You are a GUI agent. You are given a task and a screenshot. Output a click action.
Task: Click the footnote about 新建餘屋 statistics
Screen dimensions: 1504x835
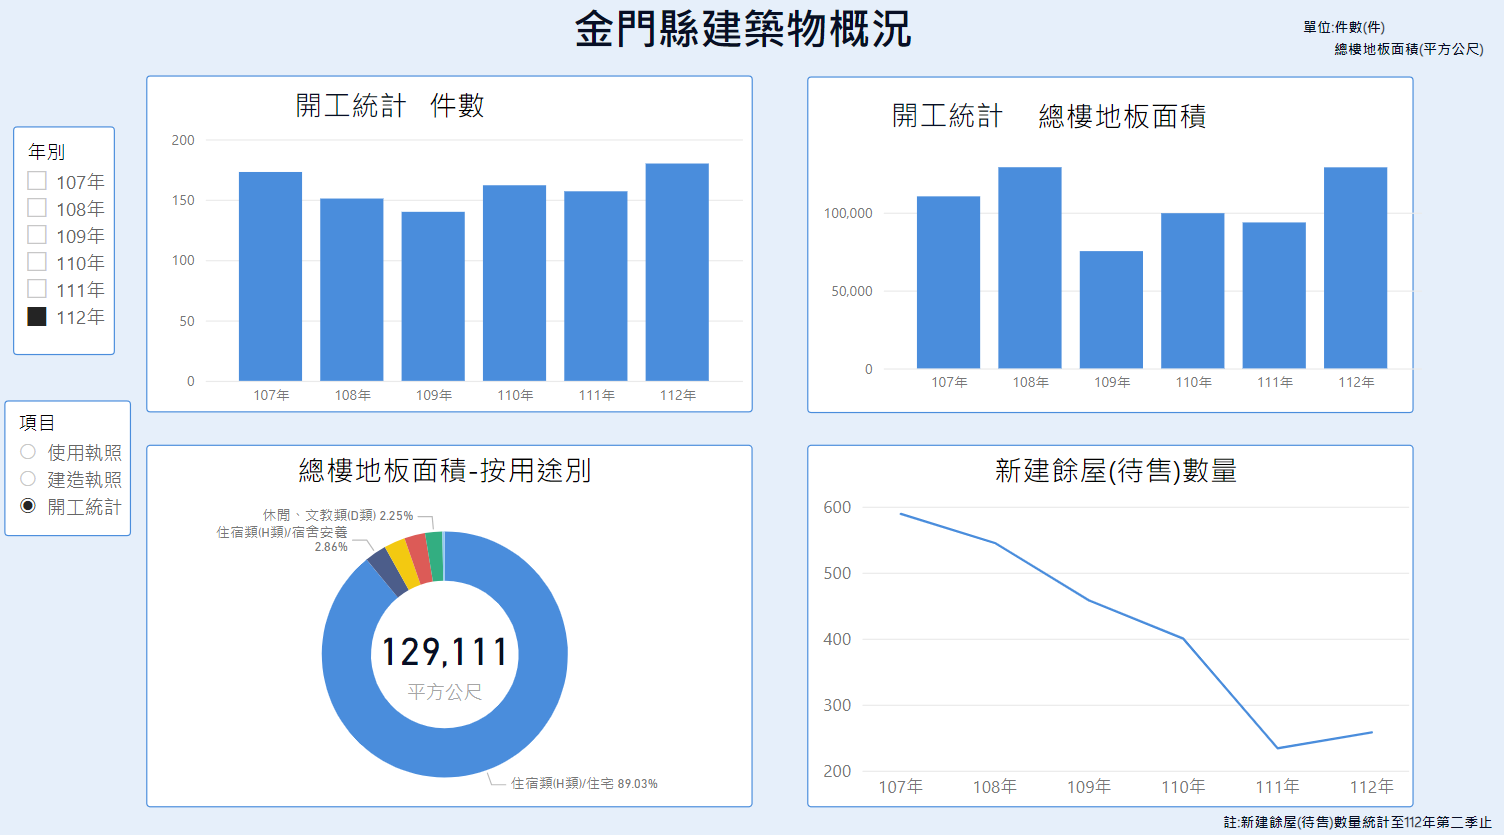(x=1358, y=822)
